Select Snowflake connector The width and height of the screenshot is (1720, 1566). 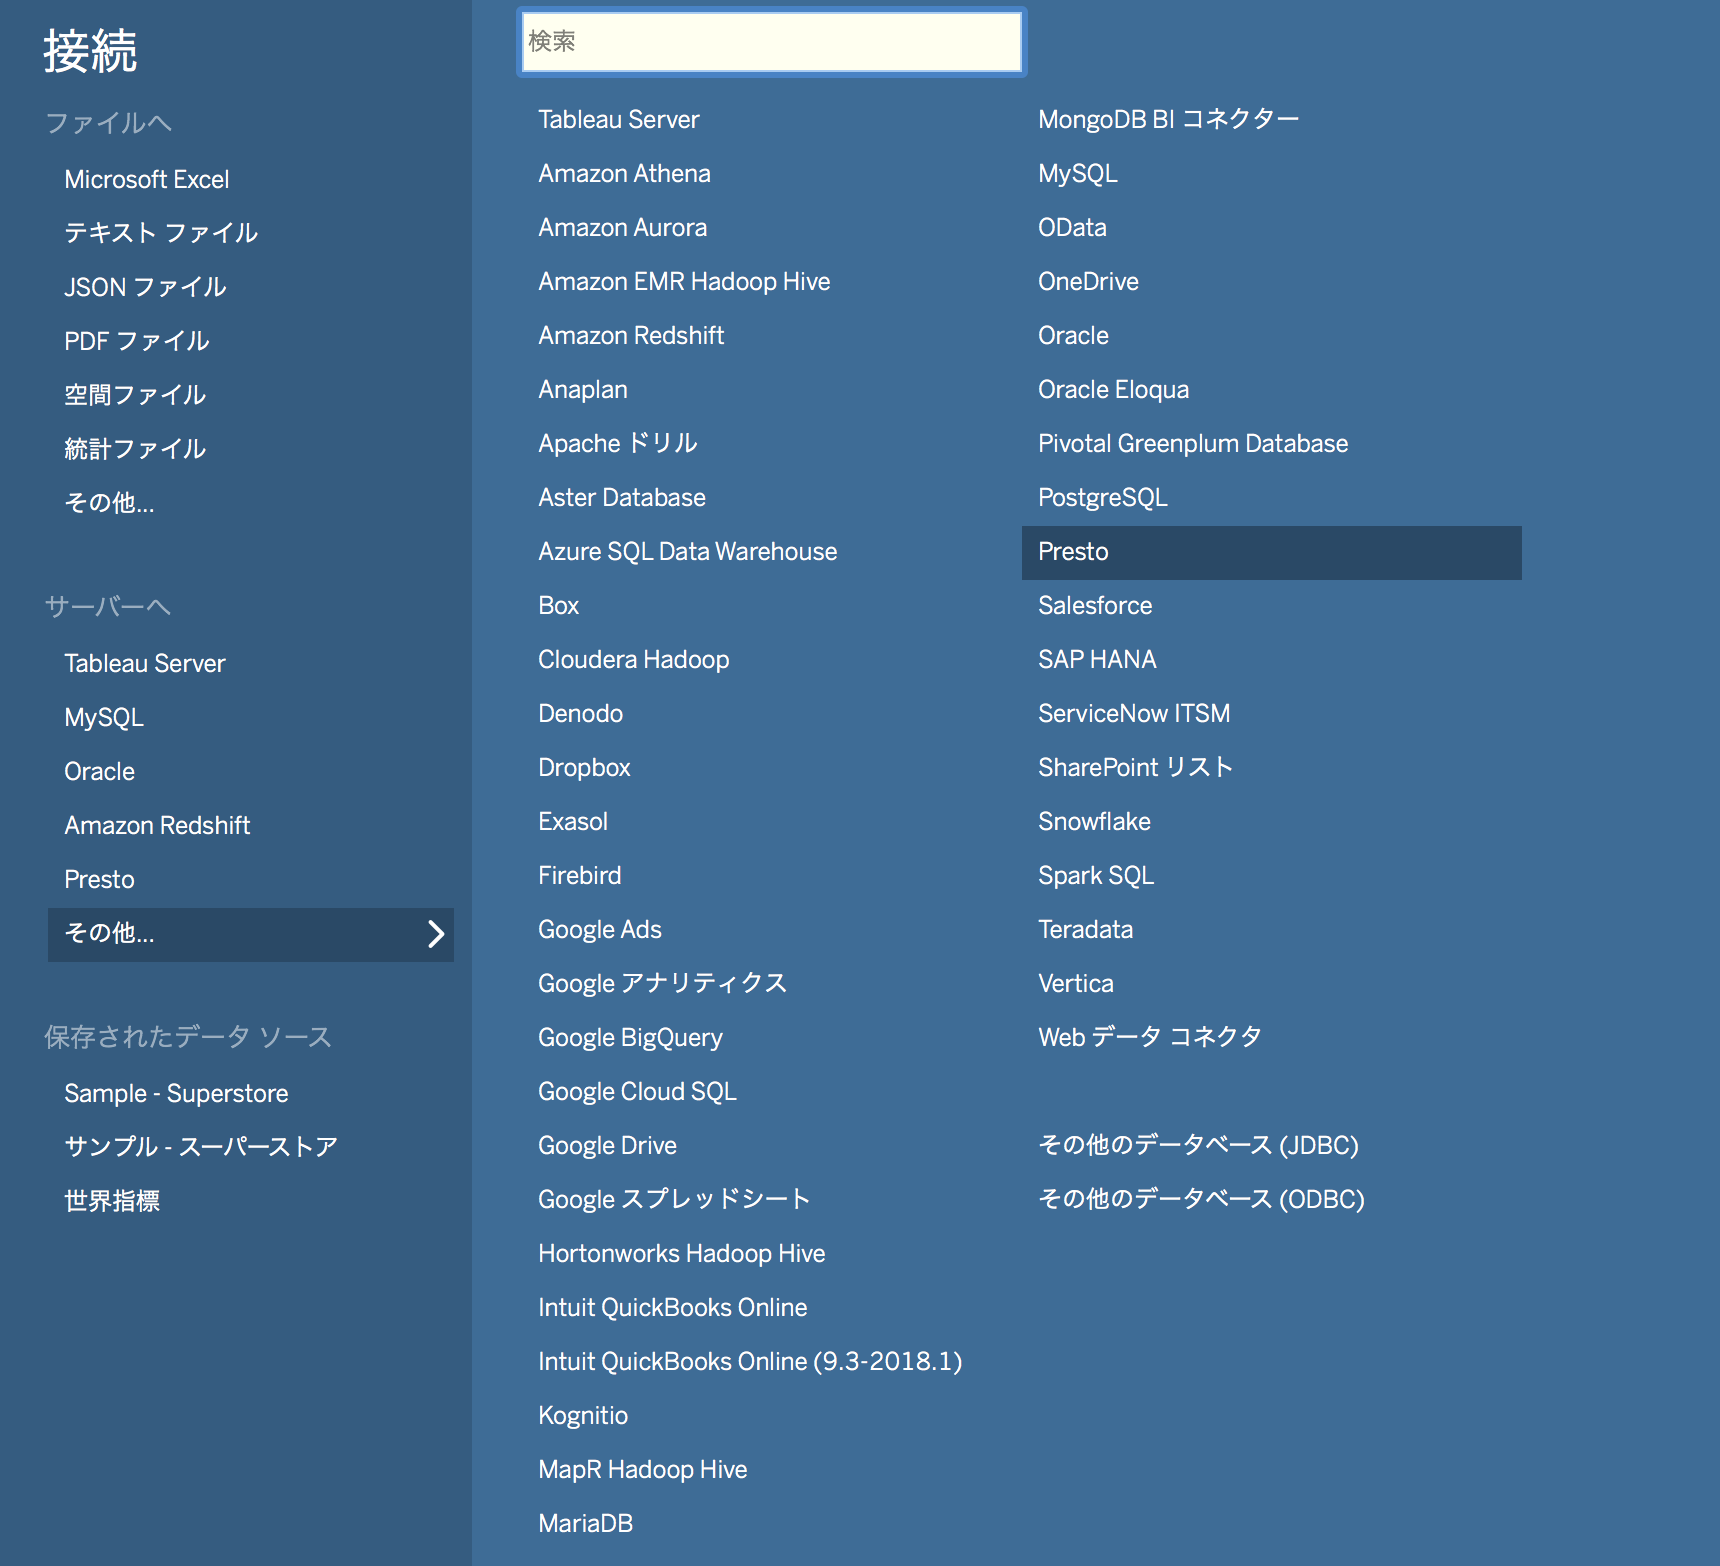pos(1094,822)
